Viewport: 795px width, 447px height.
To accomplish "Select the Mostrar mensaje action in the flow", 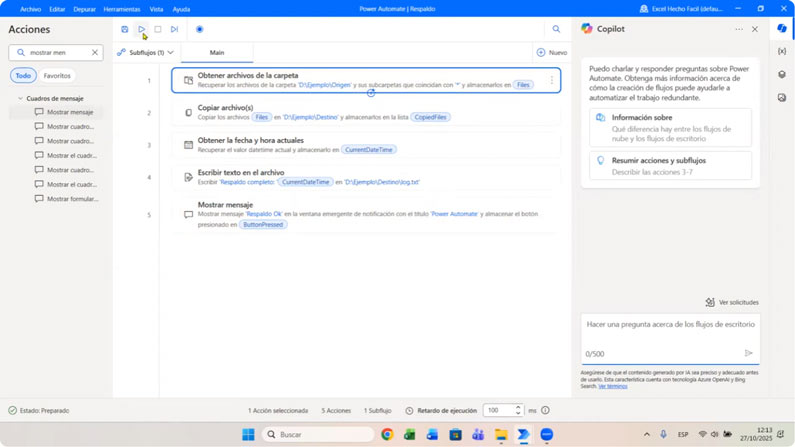I will tap(366, 215).
